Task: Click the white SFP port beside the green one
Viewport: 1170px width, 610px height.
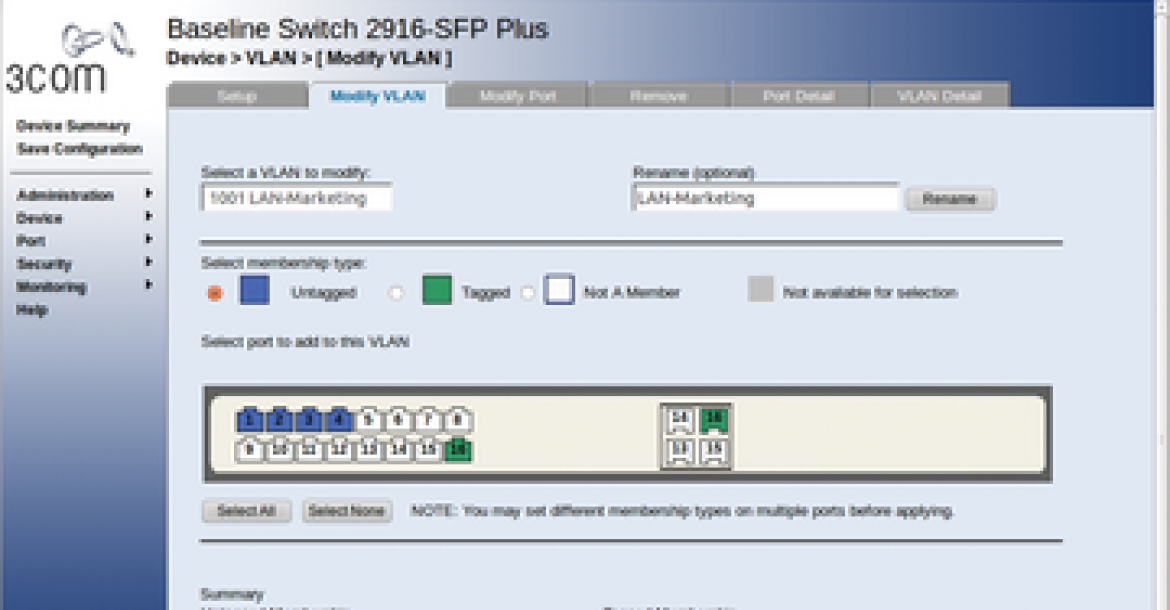Action: coord(679,421)
